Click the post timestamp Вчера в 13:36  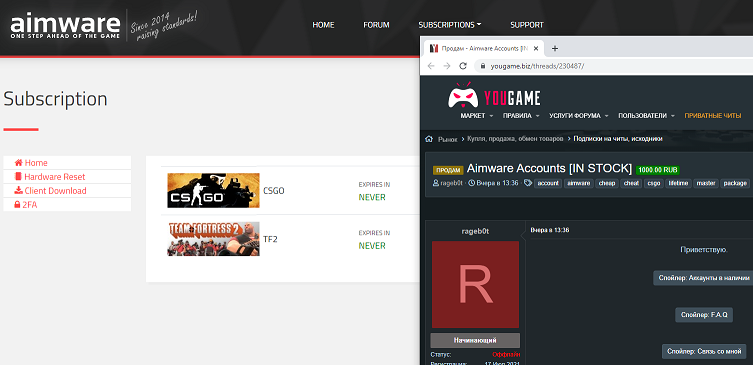pyautogui.click(x=550, y=230)
